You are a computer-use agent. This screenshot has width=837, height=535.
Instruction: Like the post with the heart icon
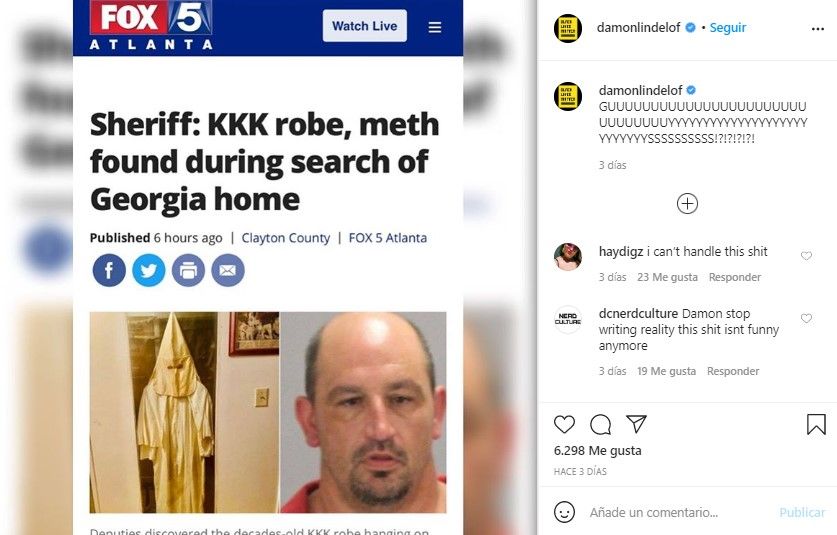[564, 424]
